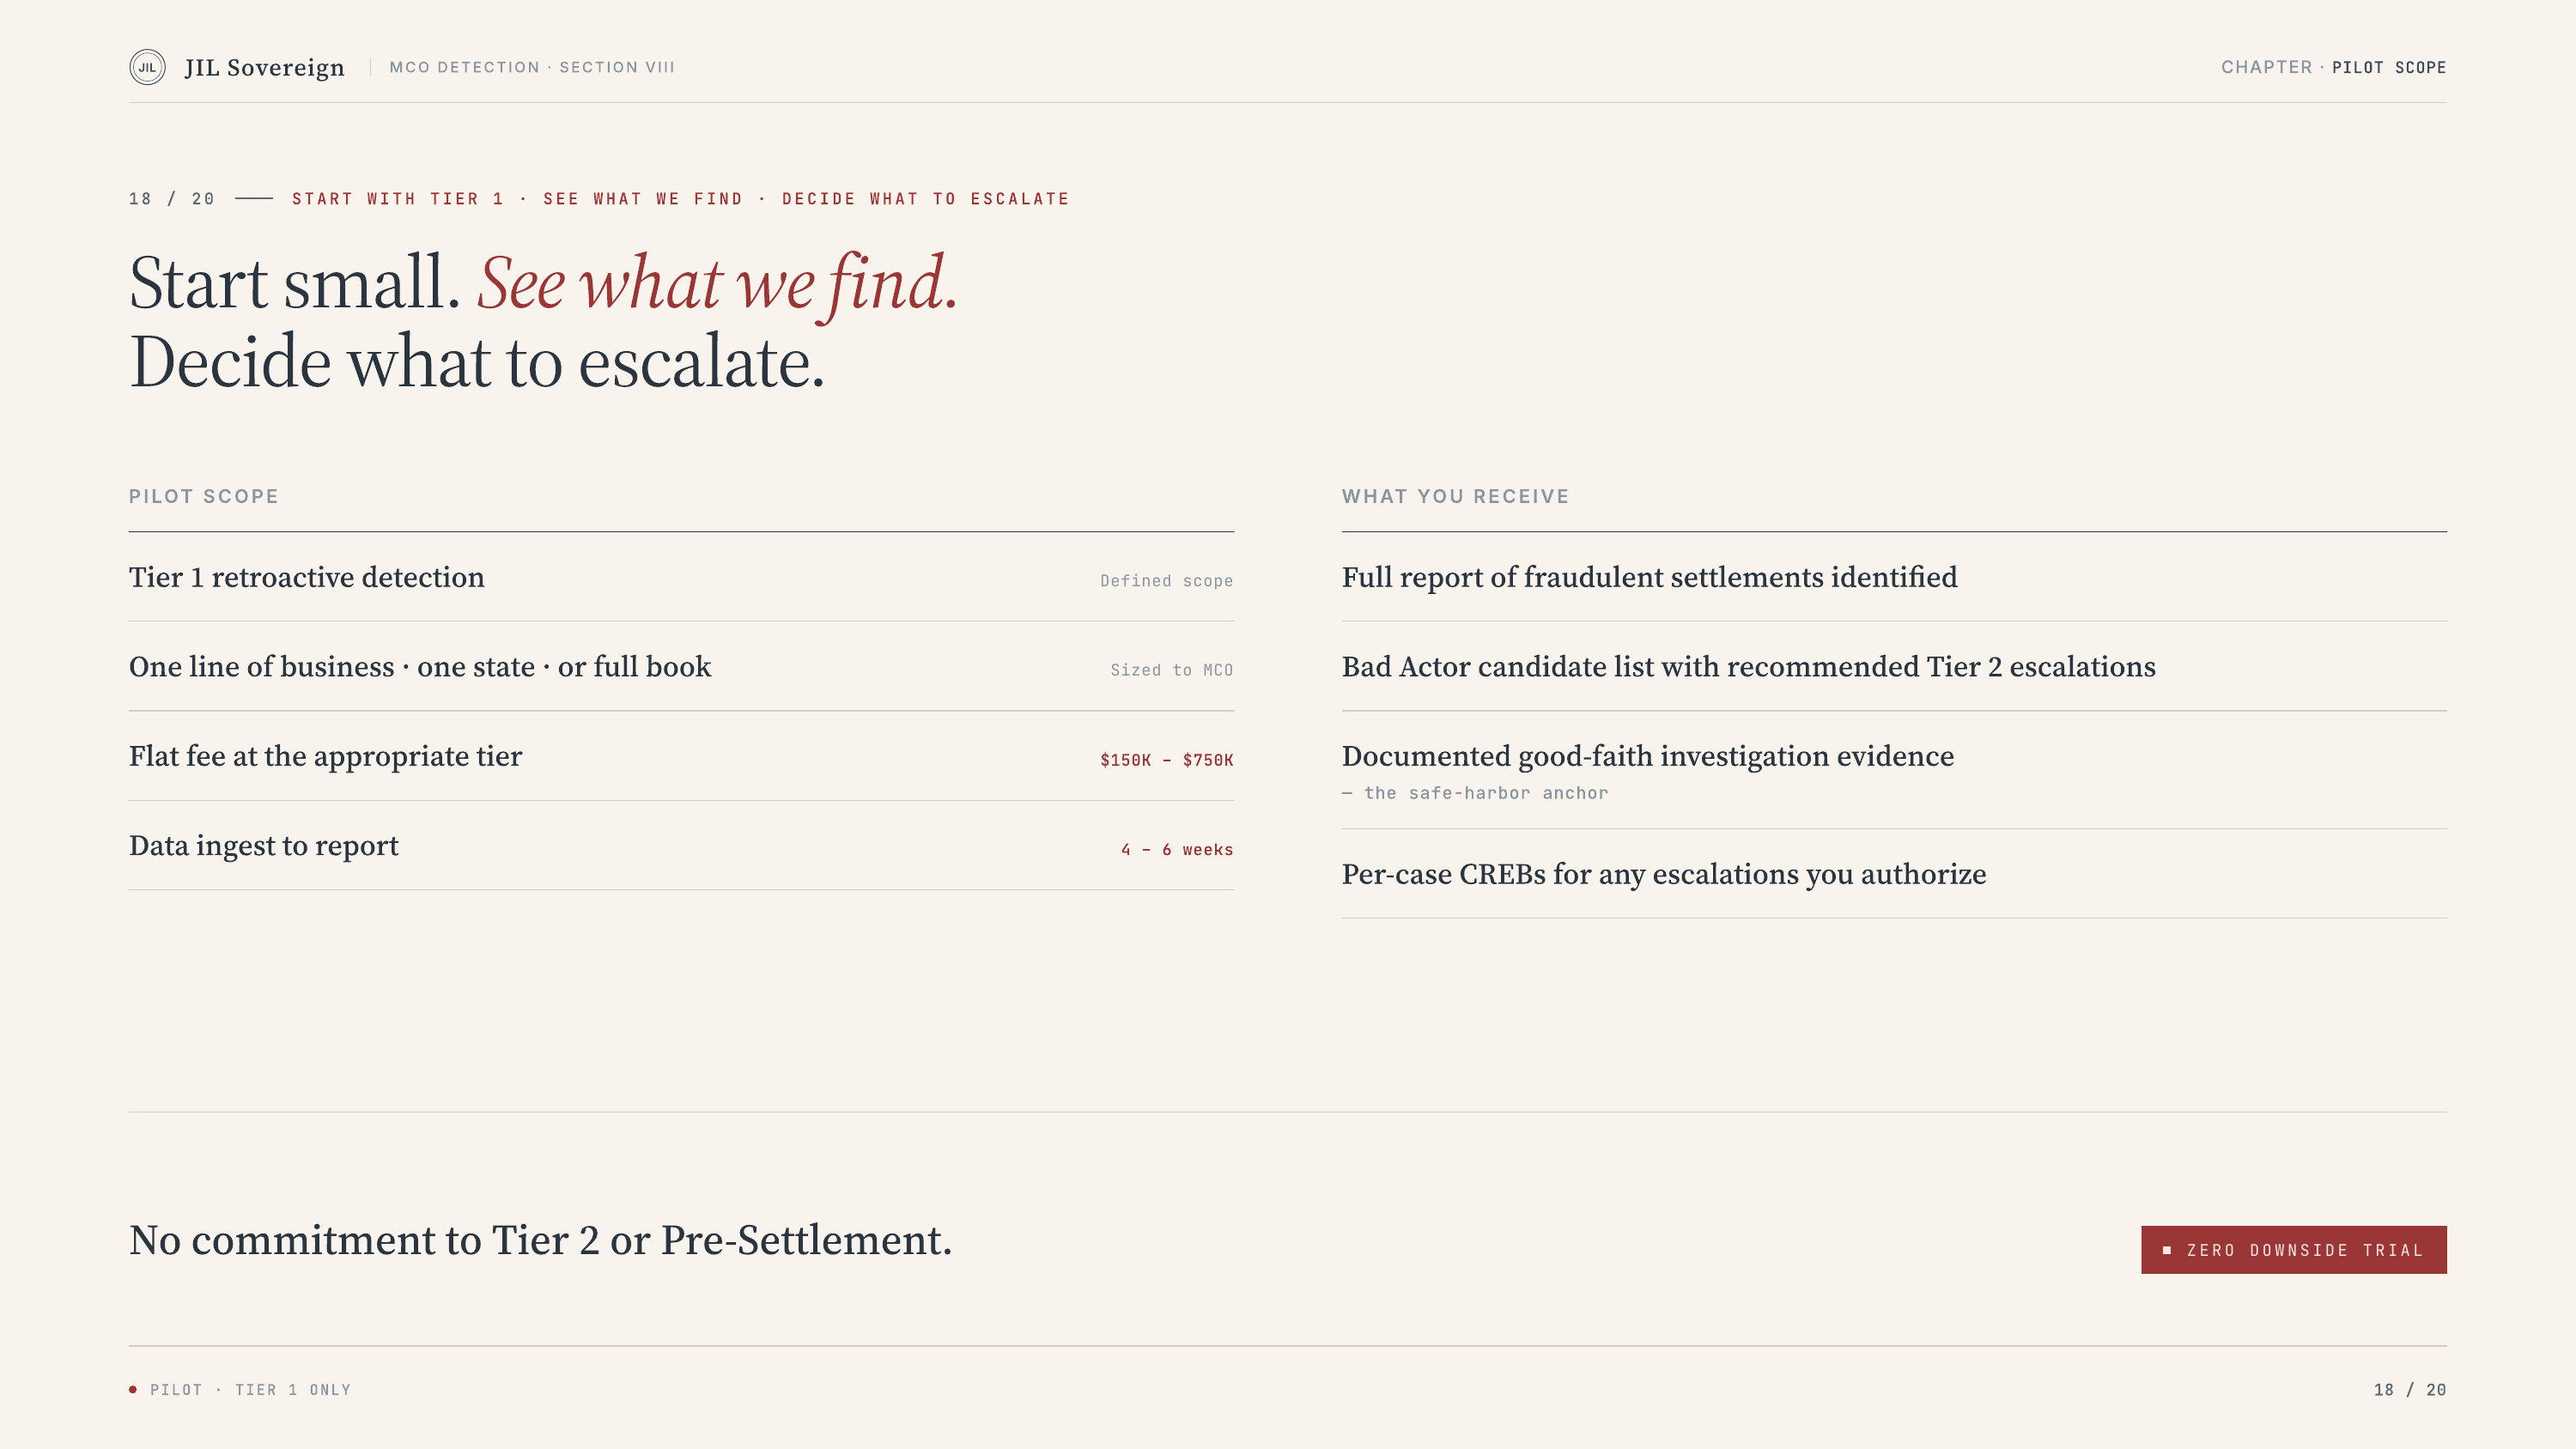Click the Pilot Scope column heading

tap(204, 496)
